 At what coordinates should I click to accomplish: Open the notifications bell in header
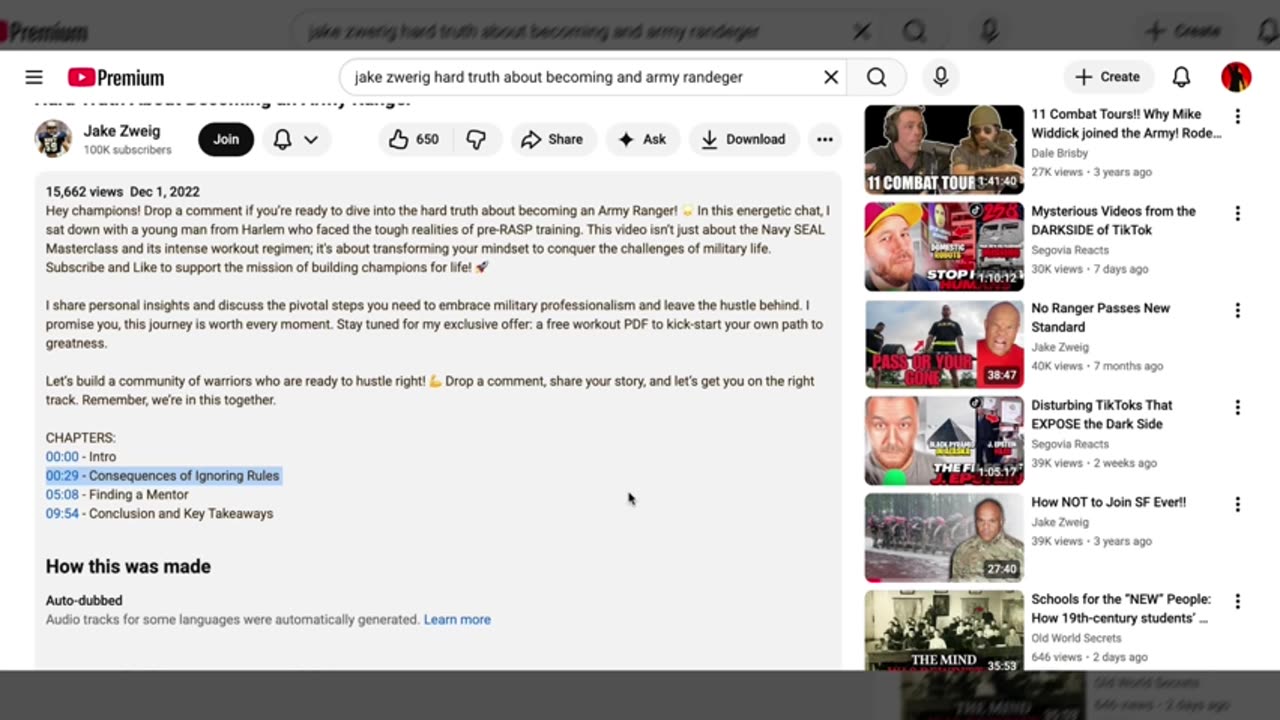pyautogui.click(x=1181, y=77)
